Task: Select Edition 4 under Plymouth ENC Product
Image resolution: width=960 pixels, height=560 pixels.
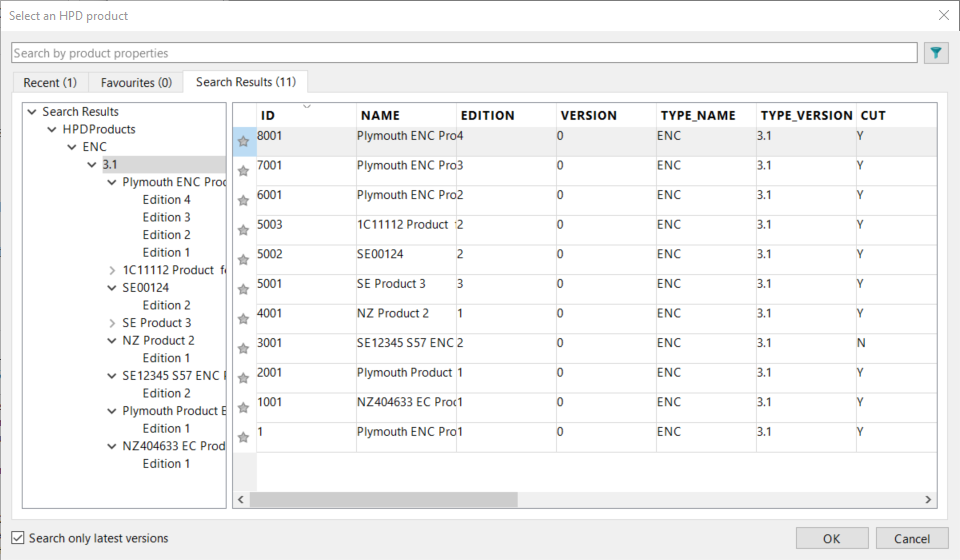Action: tap(166, 200)
